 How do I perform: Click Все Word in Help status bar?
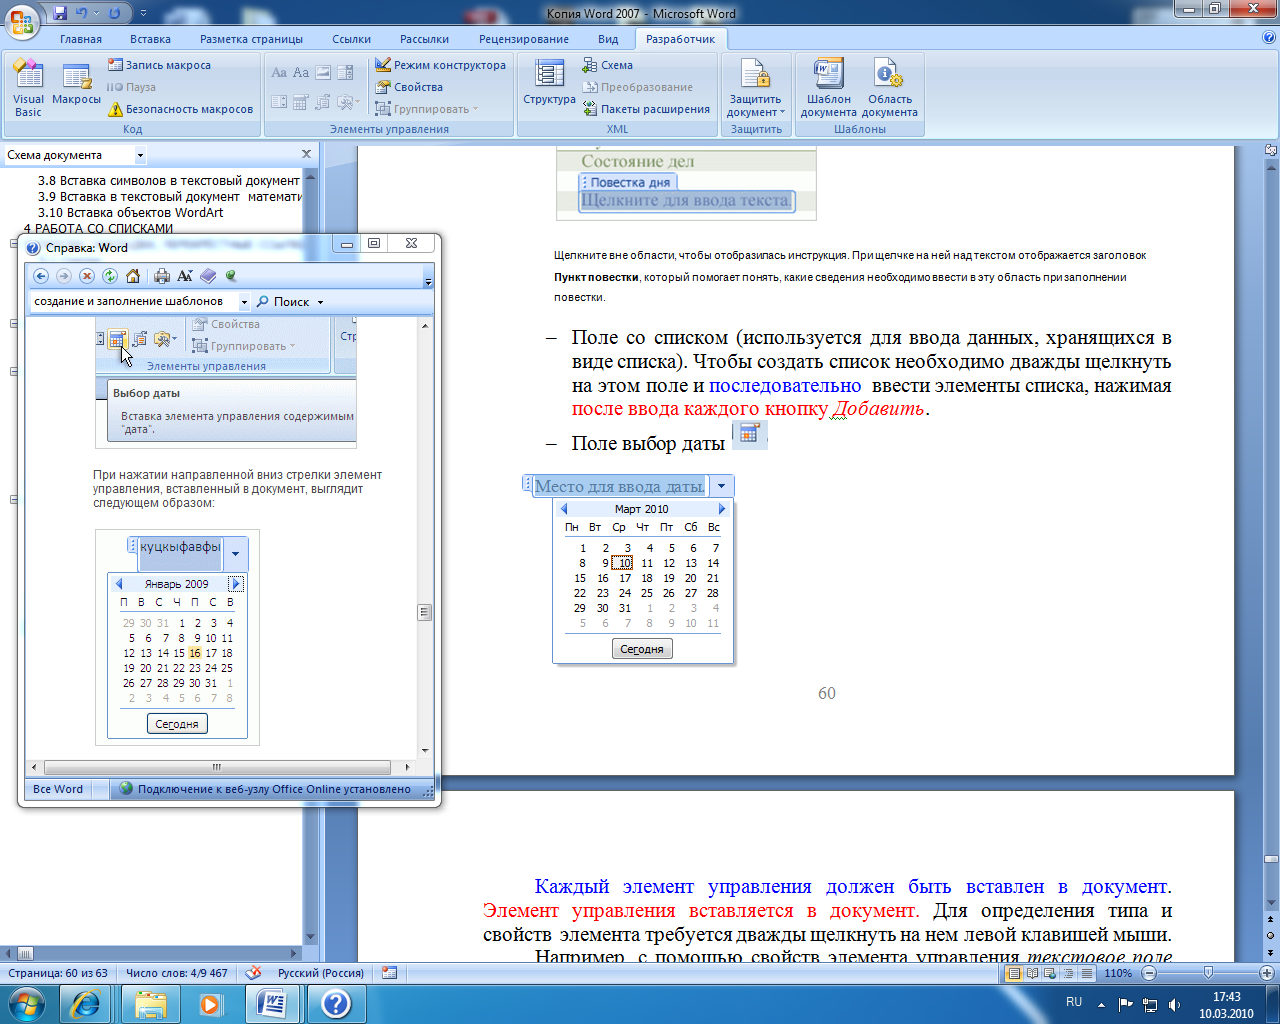[58, 789]
